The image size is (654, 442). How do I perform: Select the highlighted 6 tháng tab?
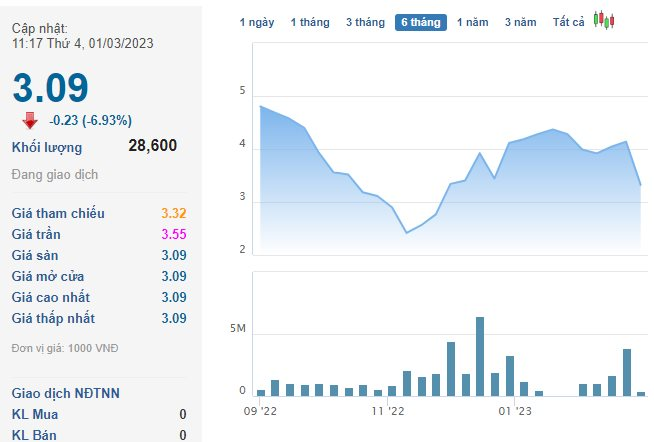point(421,22)
